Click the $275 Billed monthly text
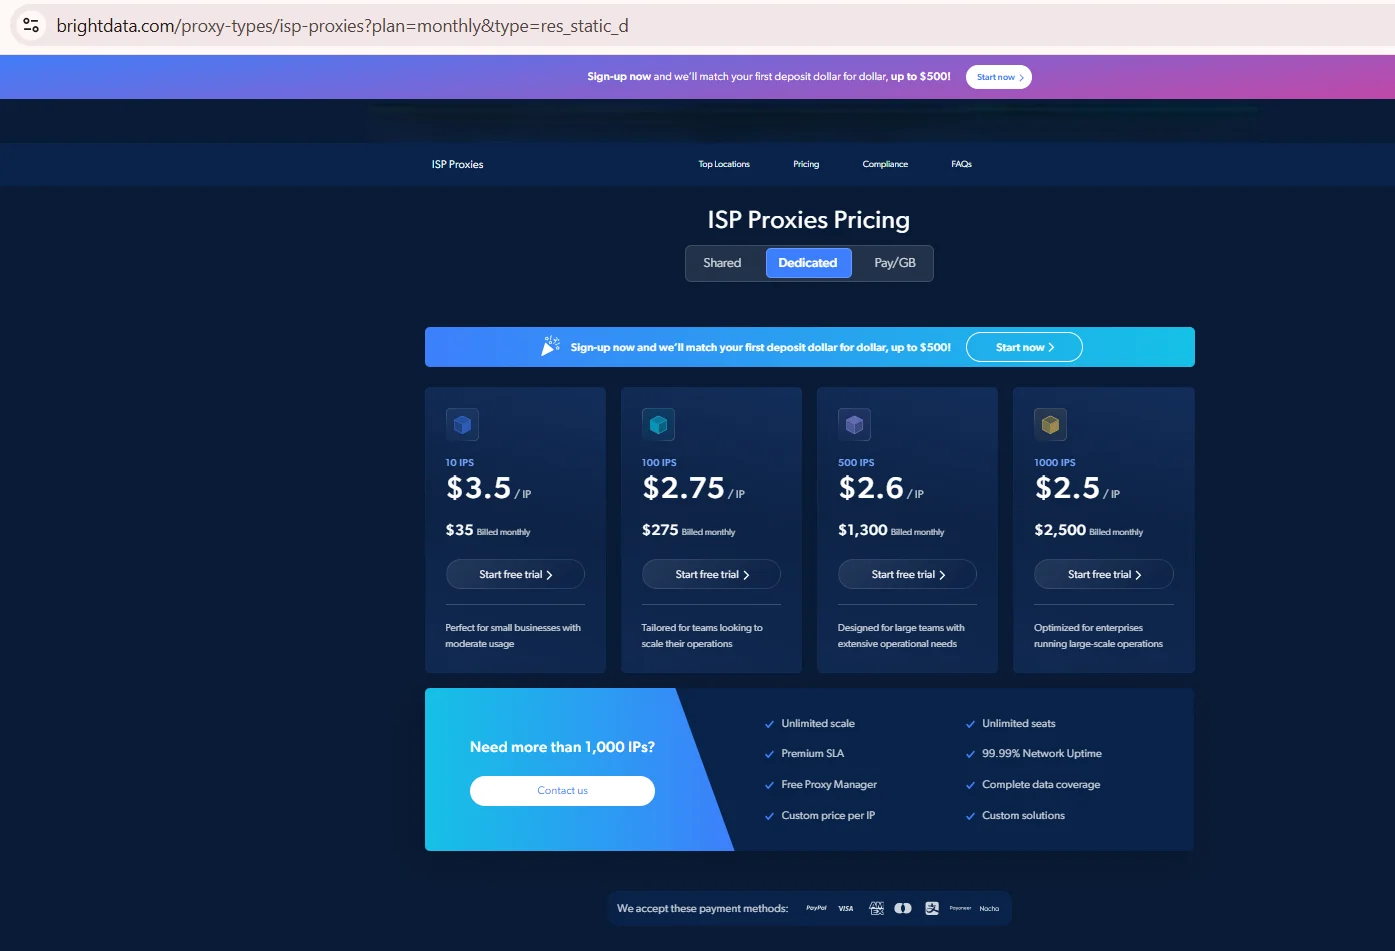 (x=688, y=530)
